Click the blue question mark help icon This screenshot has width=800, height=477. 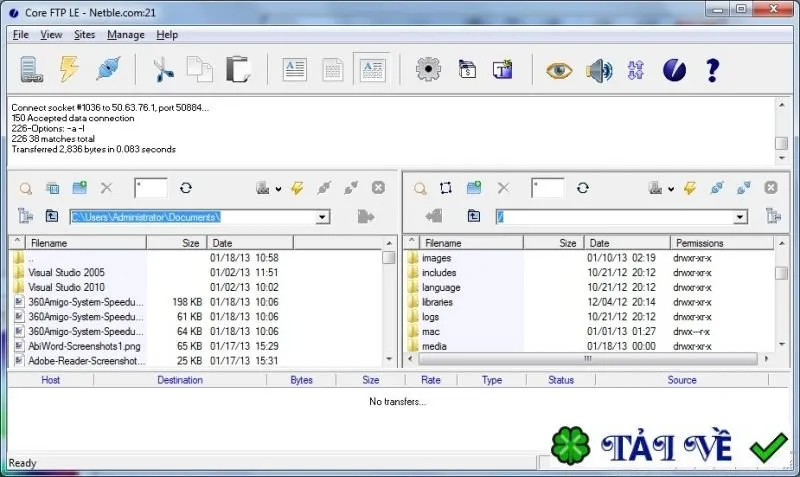713,70
